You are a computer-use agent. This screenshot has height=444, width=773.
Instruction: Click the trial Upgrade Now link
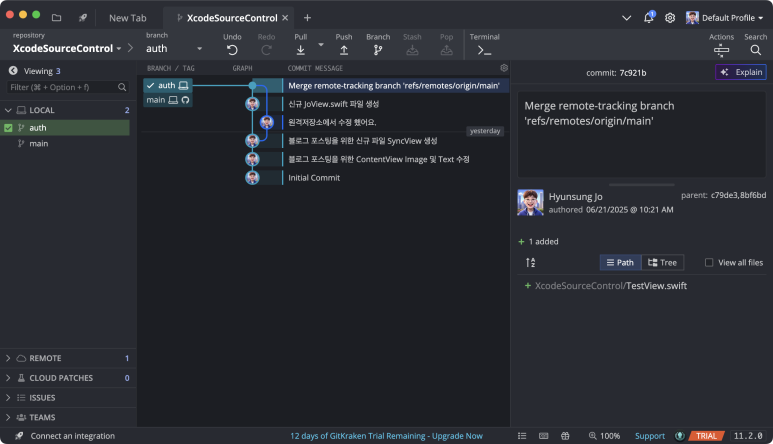click(x=386, y=436)
